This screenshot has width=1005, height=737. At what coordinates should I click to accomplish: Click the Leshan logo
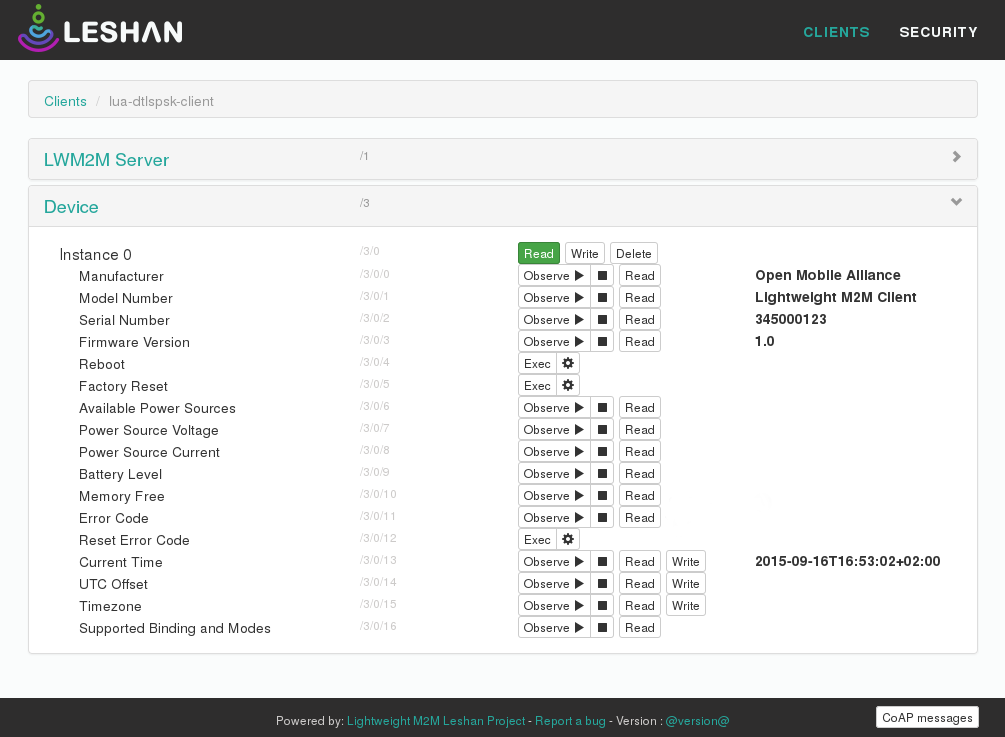coord(100,29)
